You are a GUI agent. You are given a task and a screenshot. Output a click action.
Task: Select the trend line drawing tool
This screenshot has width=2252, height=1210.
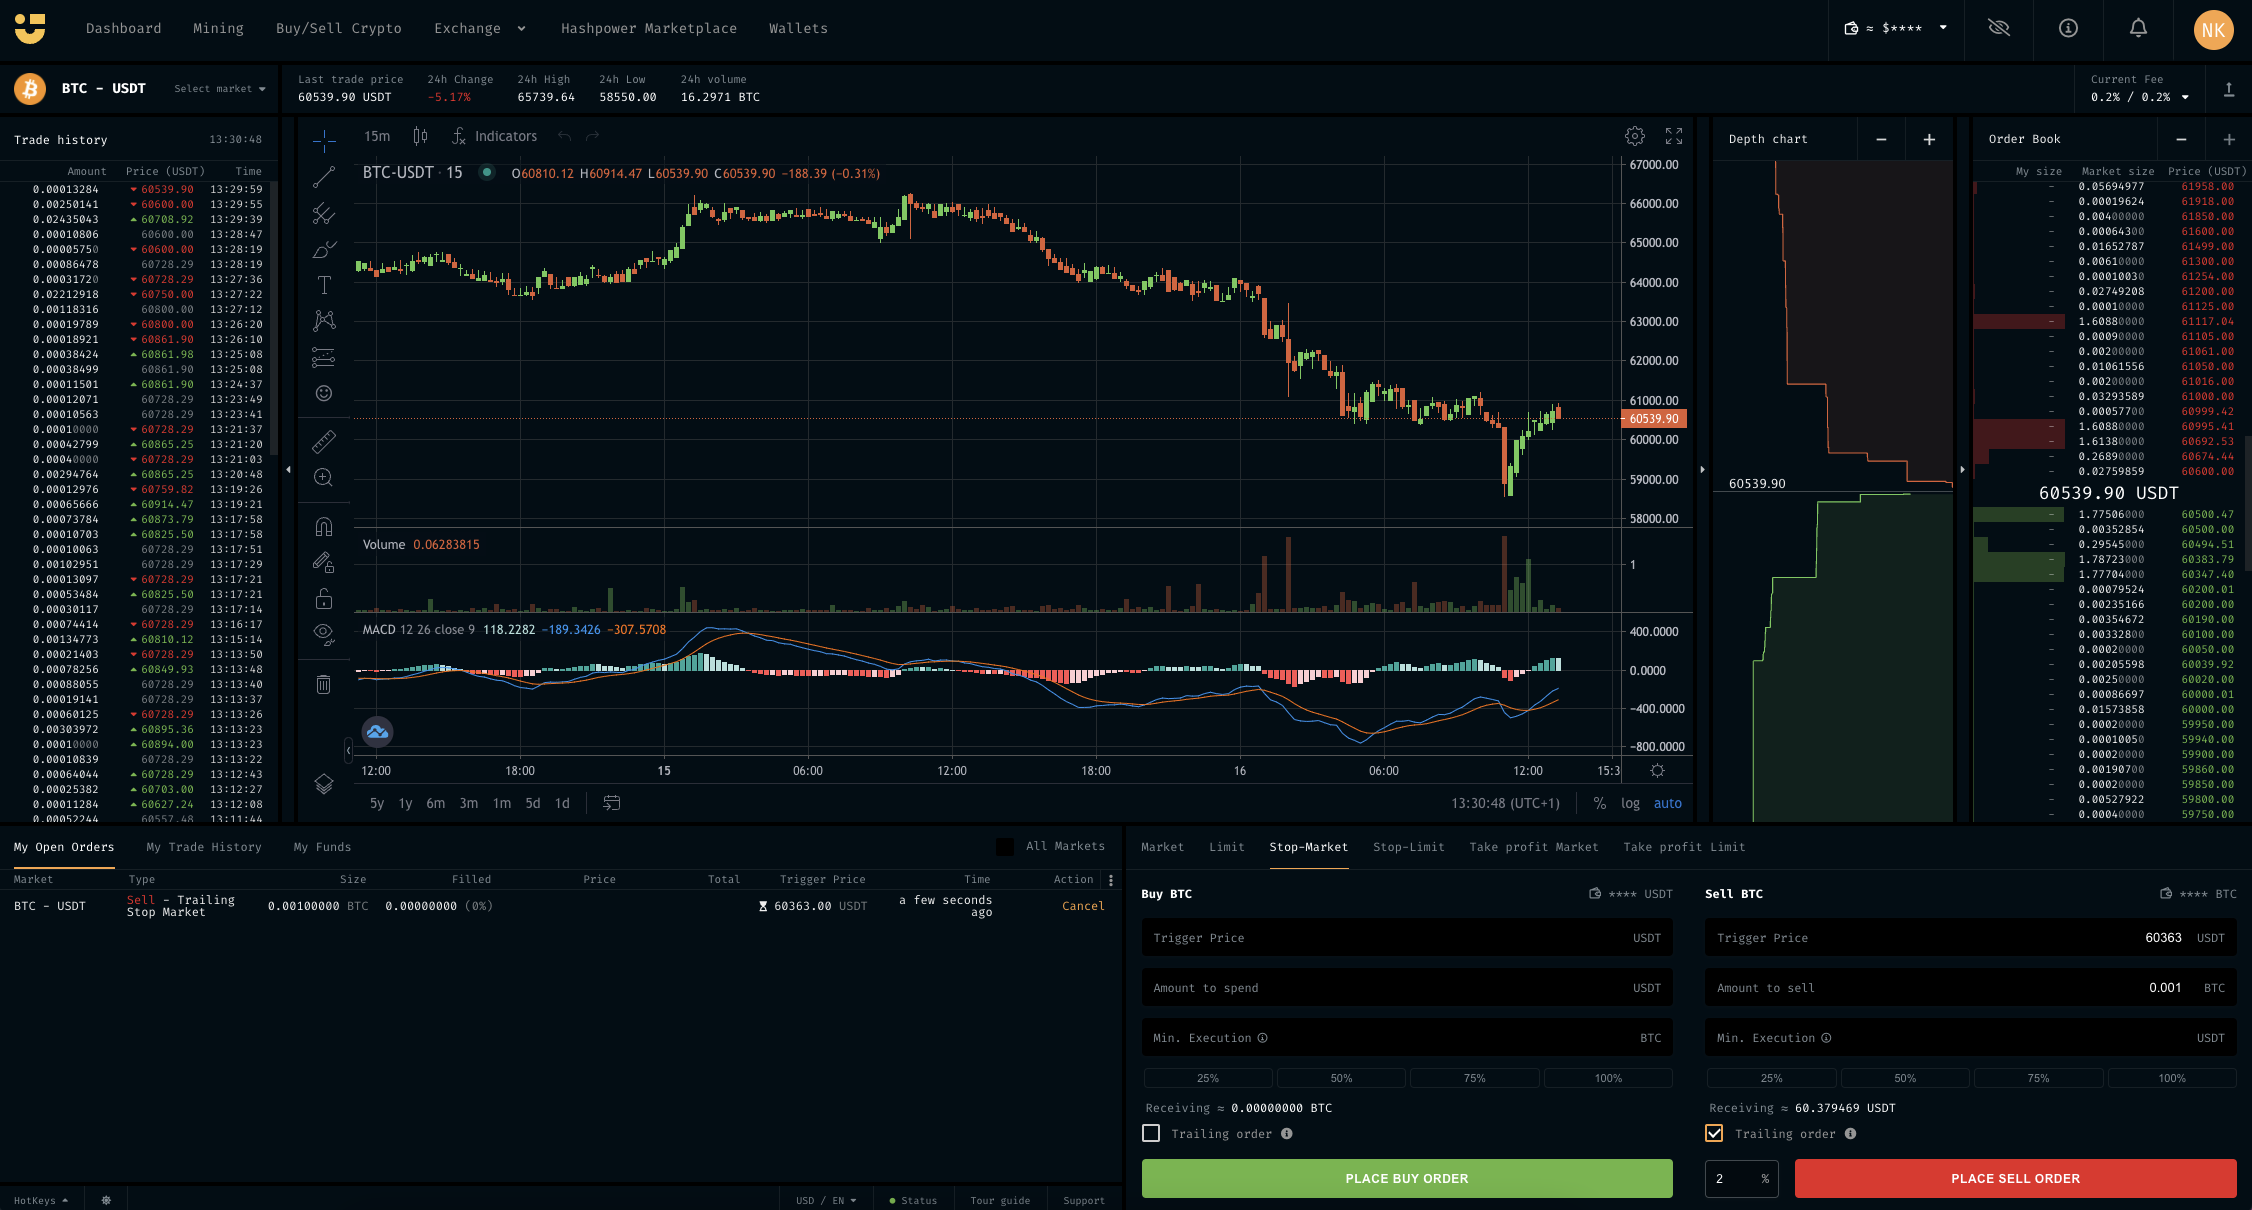click(324, 178)
